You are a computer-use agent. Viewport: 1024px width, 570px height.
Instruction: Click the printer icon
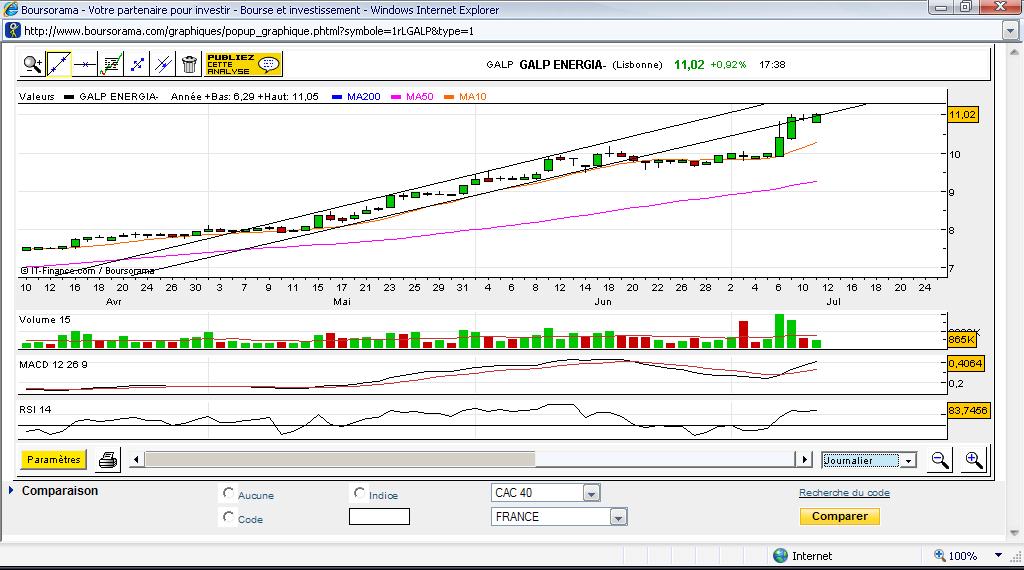point(108,460)
